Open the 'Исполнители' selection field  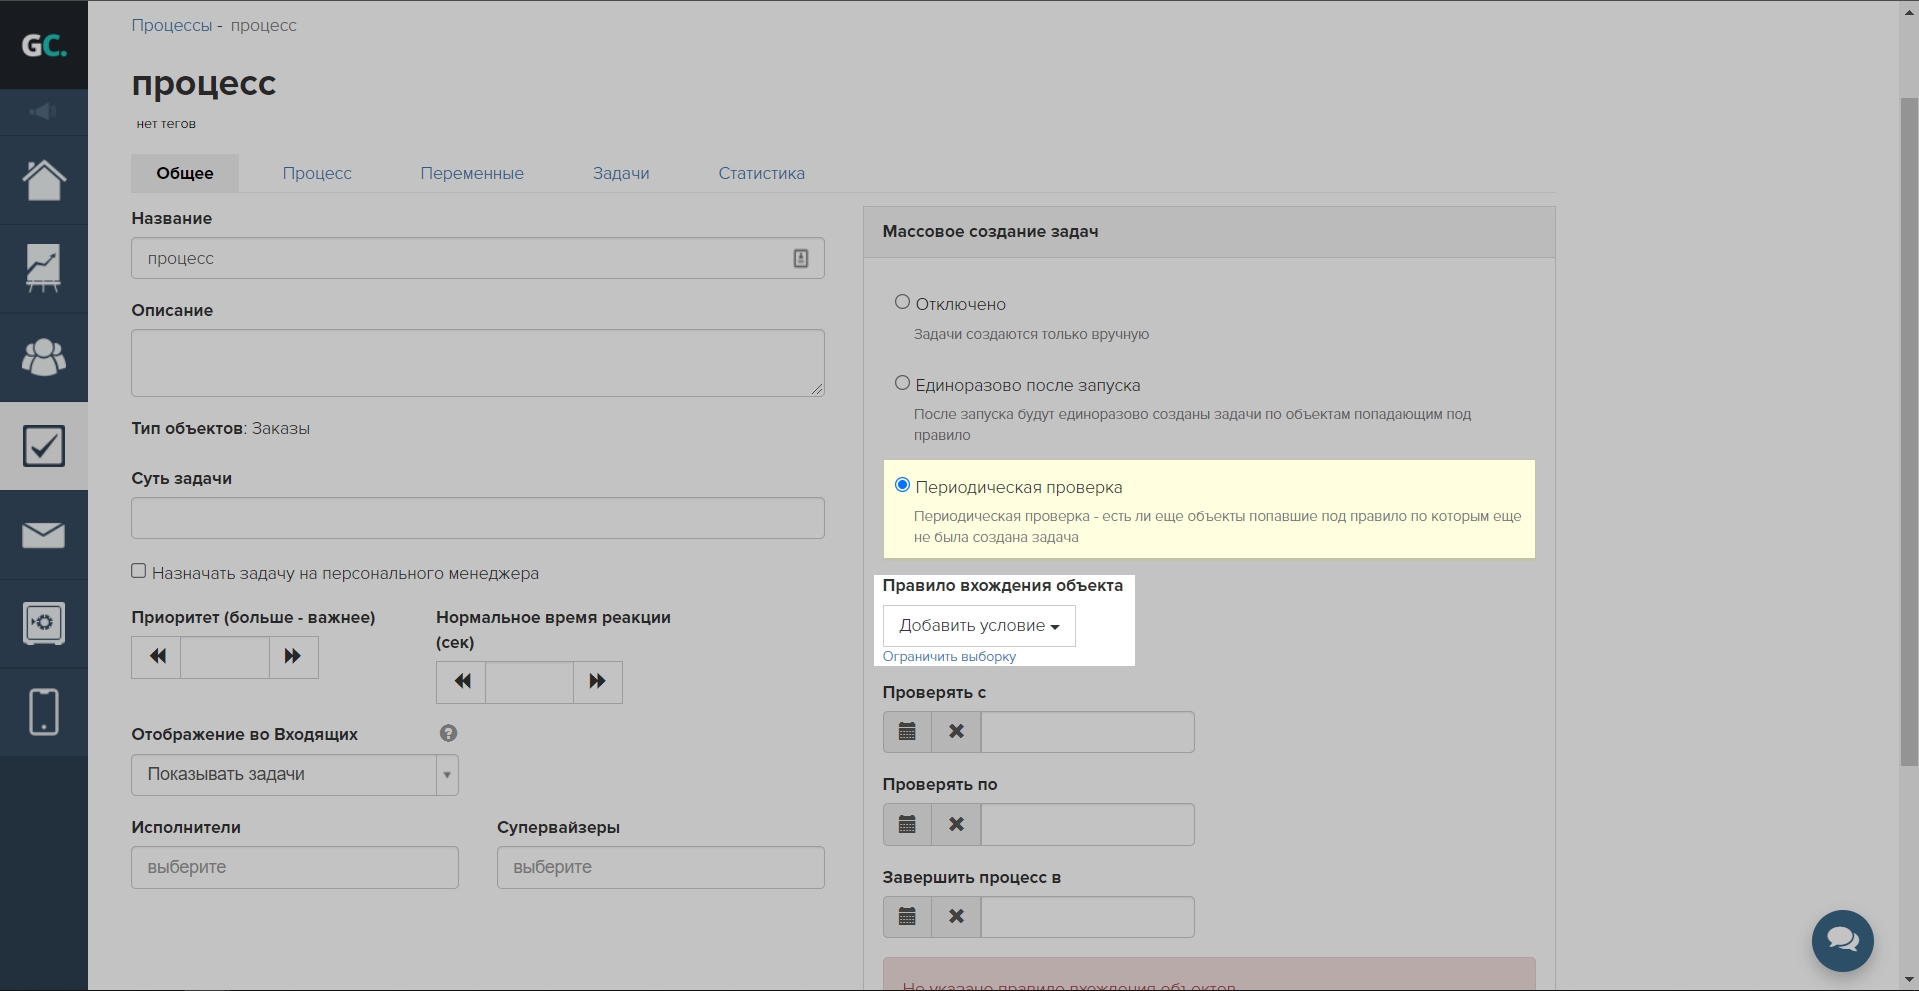click(294, 867)
